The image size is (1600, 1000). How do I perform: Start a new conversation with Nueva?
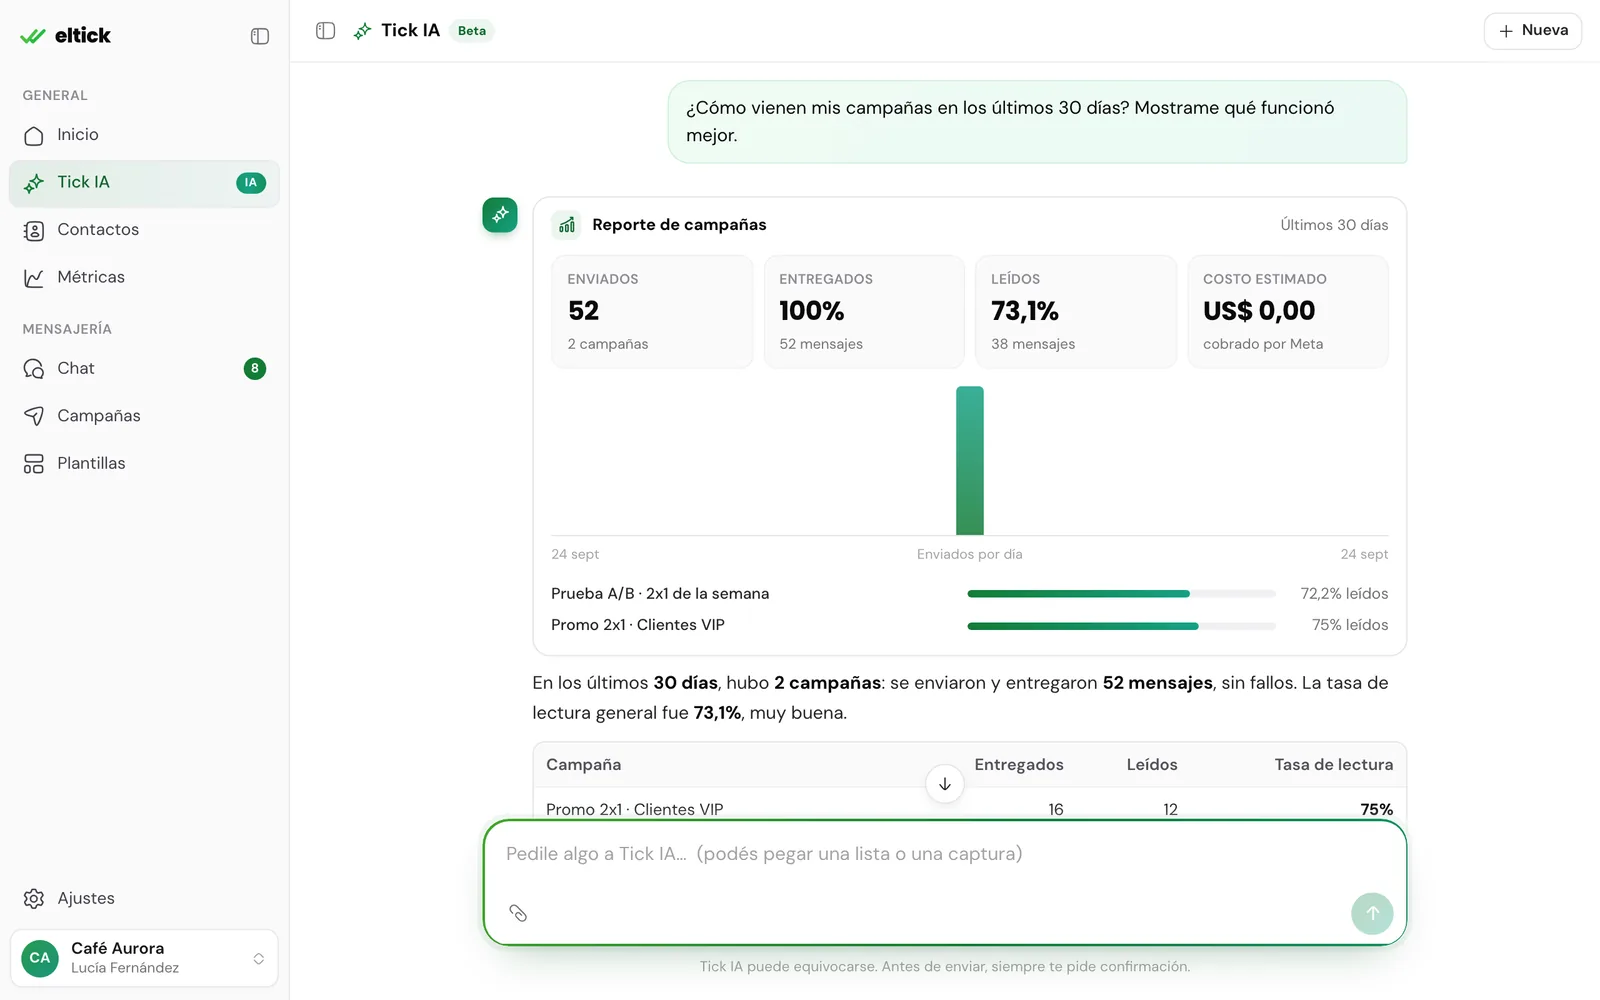(x=1532, y=31)
